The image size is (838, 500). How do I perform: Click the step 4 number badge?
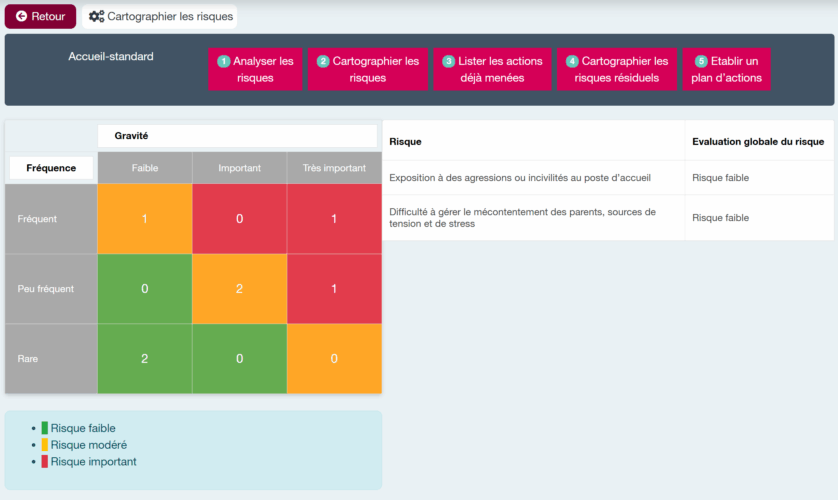click(x=572, y=62)
